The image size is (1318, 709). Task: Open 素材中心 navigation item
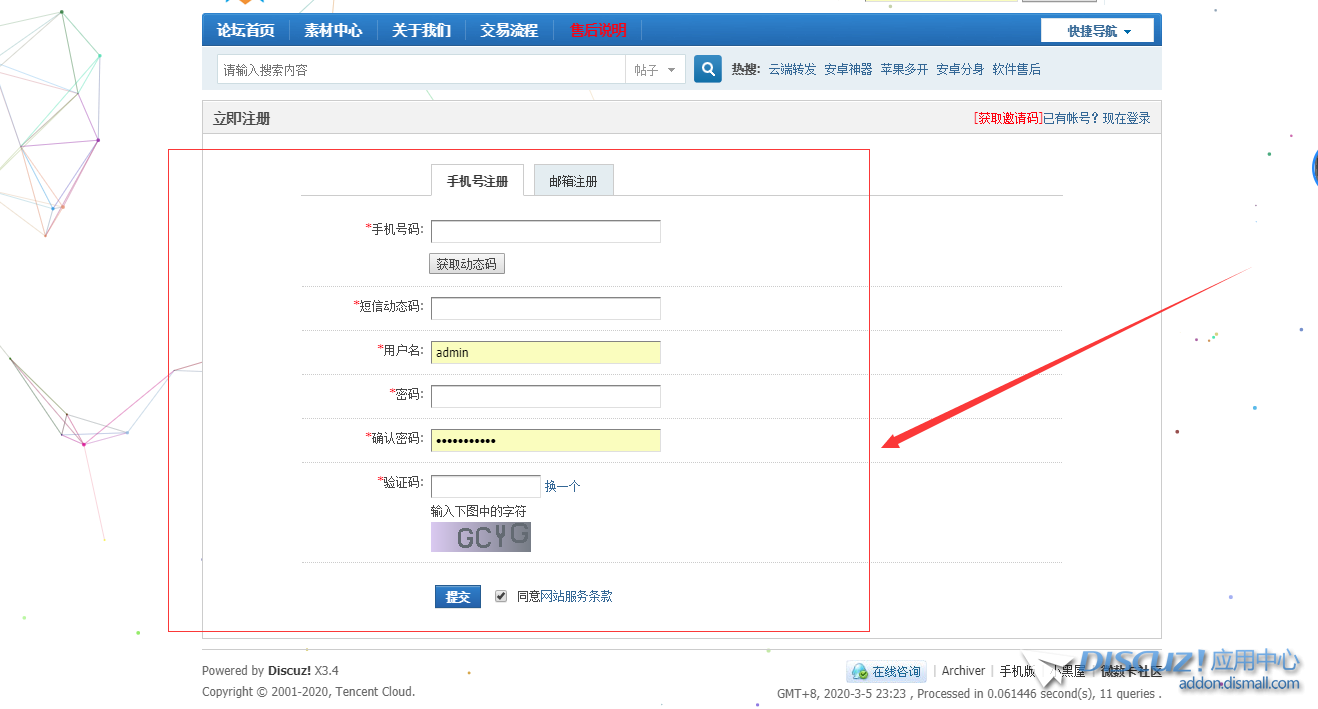point(333,30)
